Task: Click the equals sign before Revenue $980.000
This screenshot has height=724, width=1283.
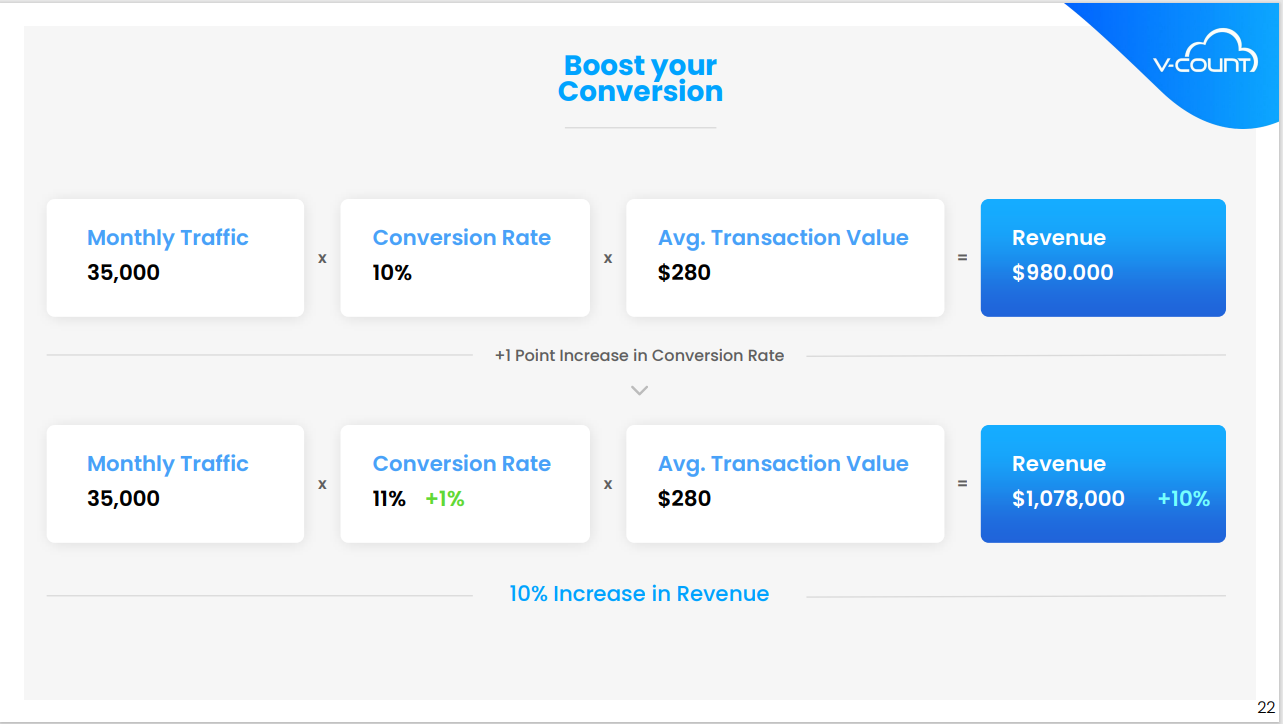Action: [x=963, y=258]
